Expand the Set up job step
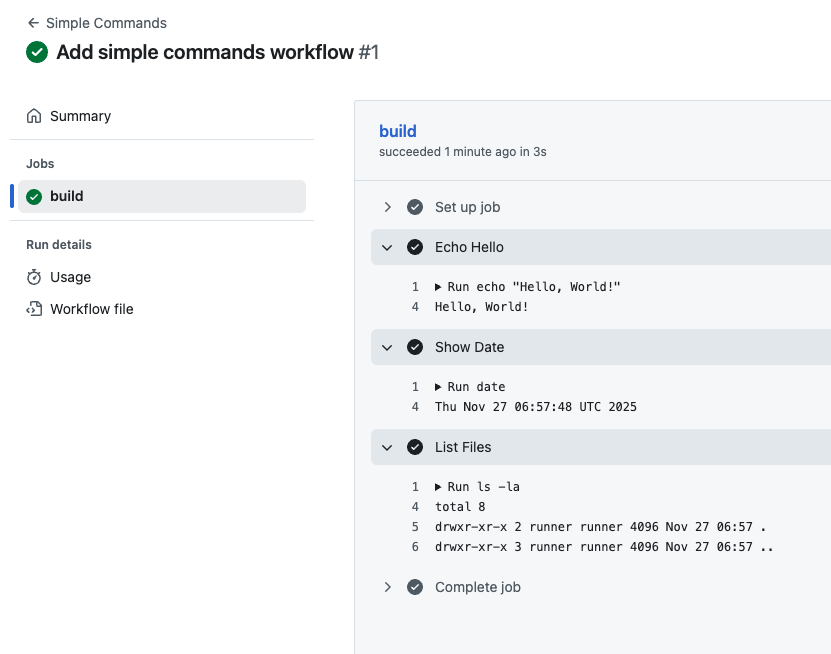Screen dimensions: 831x654 (388, 207)
